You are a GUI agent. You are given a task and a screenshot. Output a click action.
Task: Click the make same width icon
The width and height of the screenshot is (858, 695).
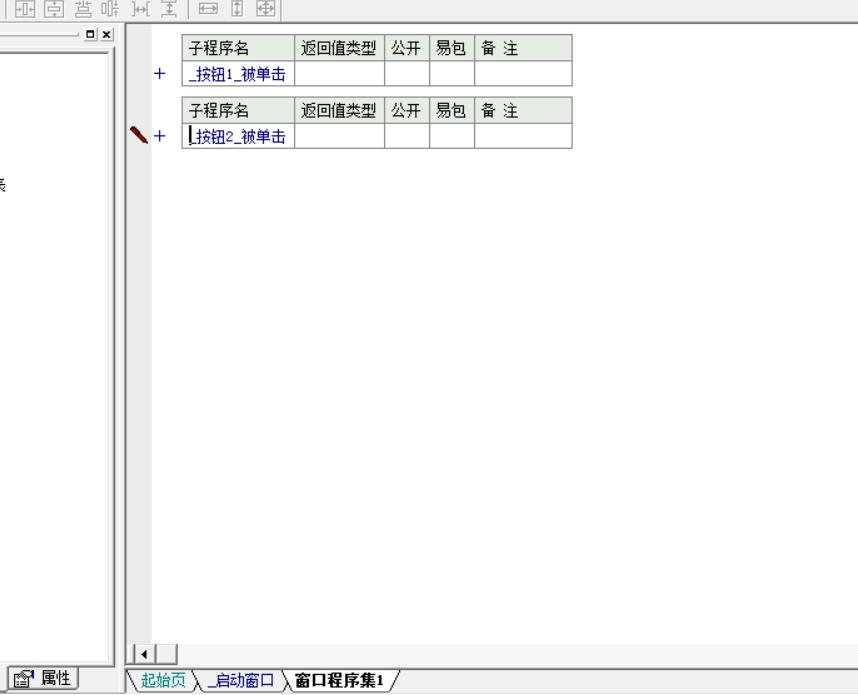(x=209, y=9)
